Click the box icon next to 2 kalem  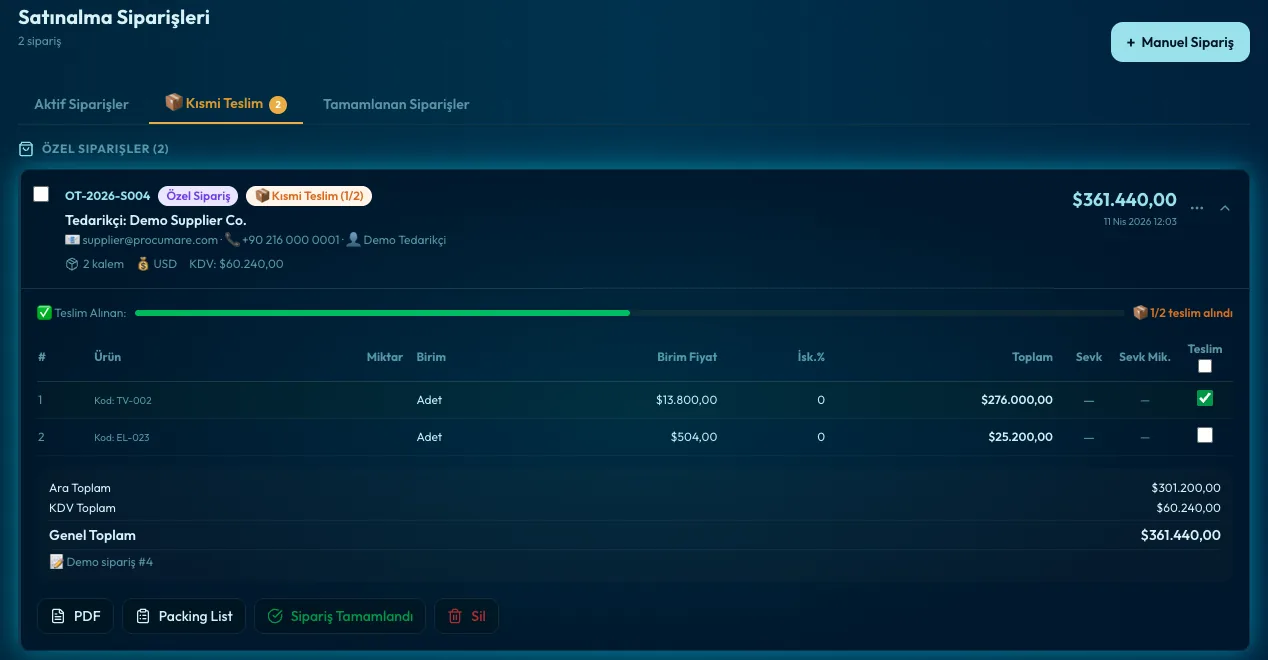(72, 264)
